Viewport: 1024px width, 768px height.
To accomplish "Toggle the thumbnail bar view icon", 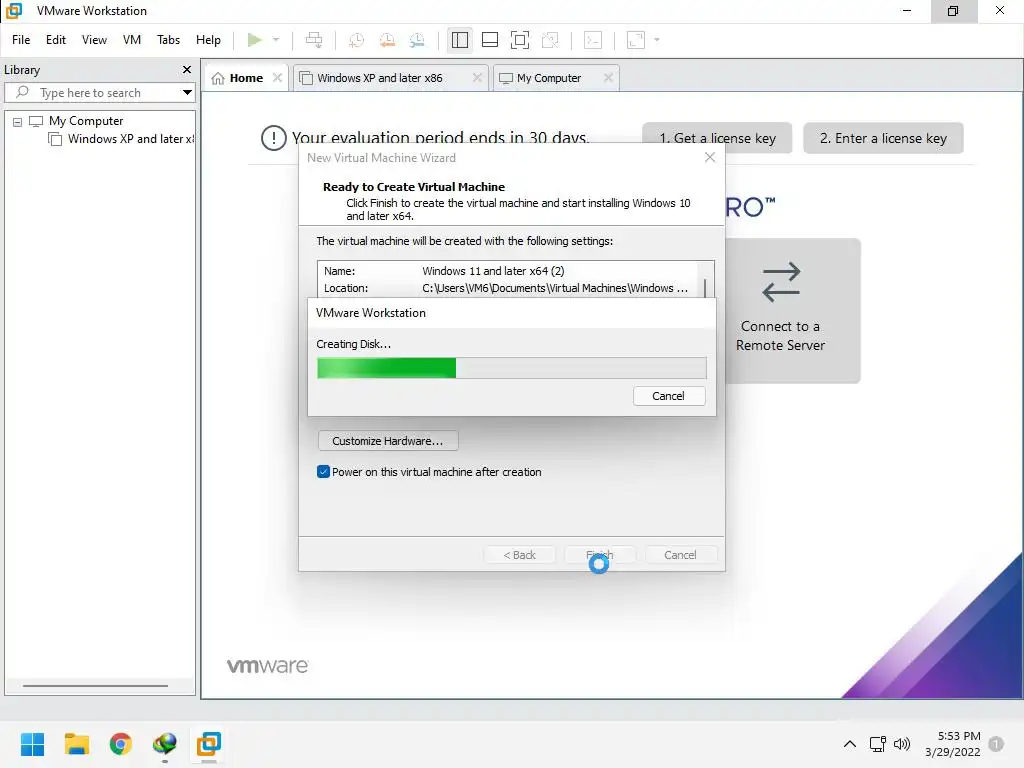I will point(490,40).
